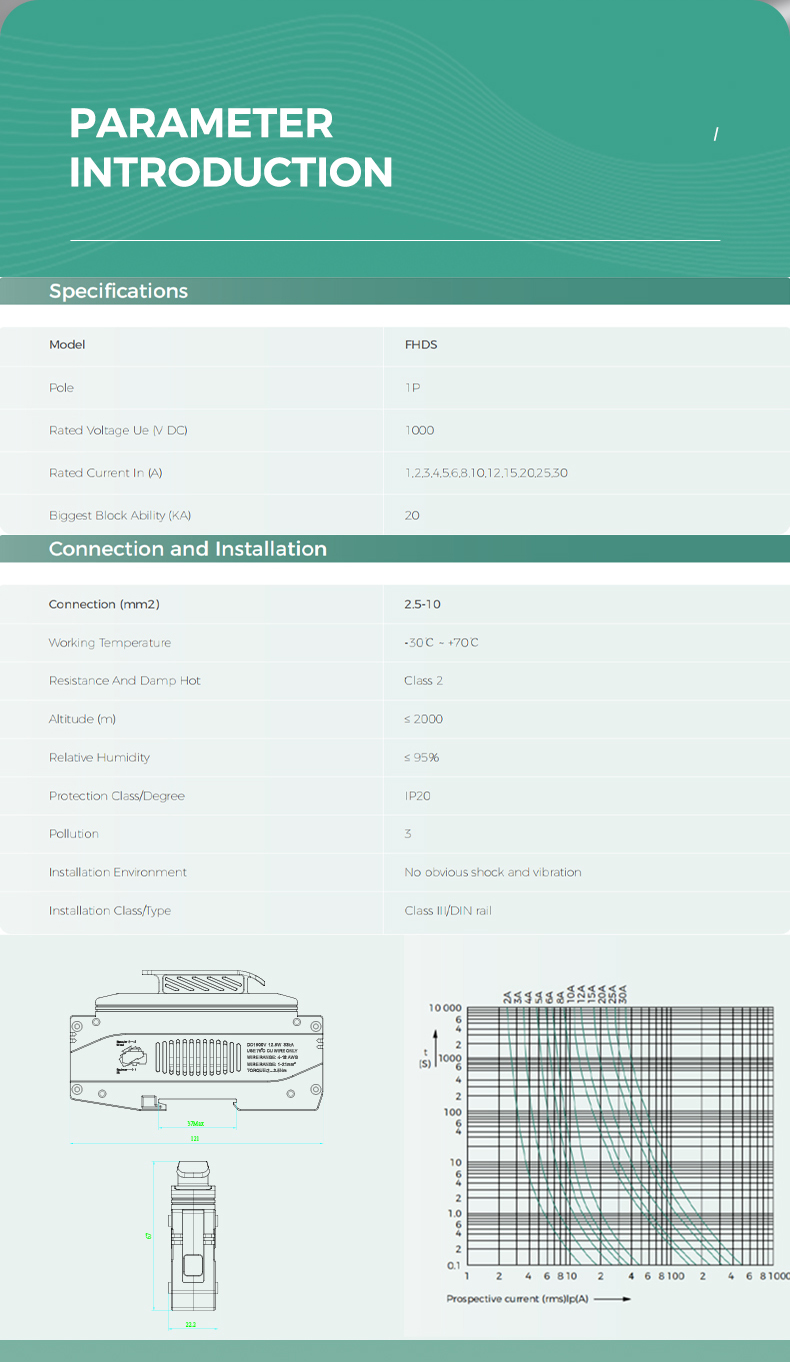Click the Relative Humidity label
790x1362 pixels.
pyautogui.click(x=99, y=758)
